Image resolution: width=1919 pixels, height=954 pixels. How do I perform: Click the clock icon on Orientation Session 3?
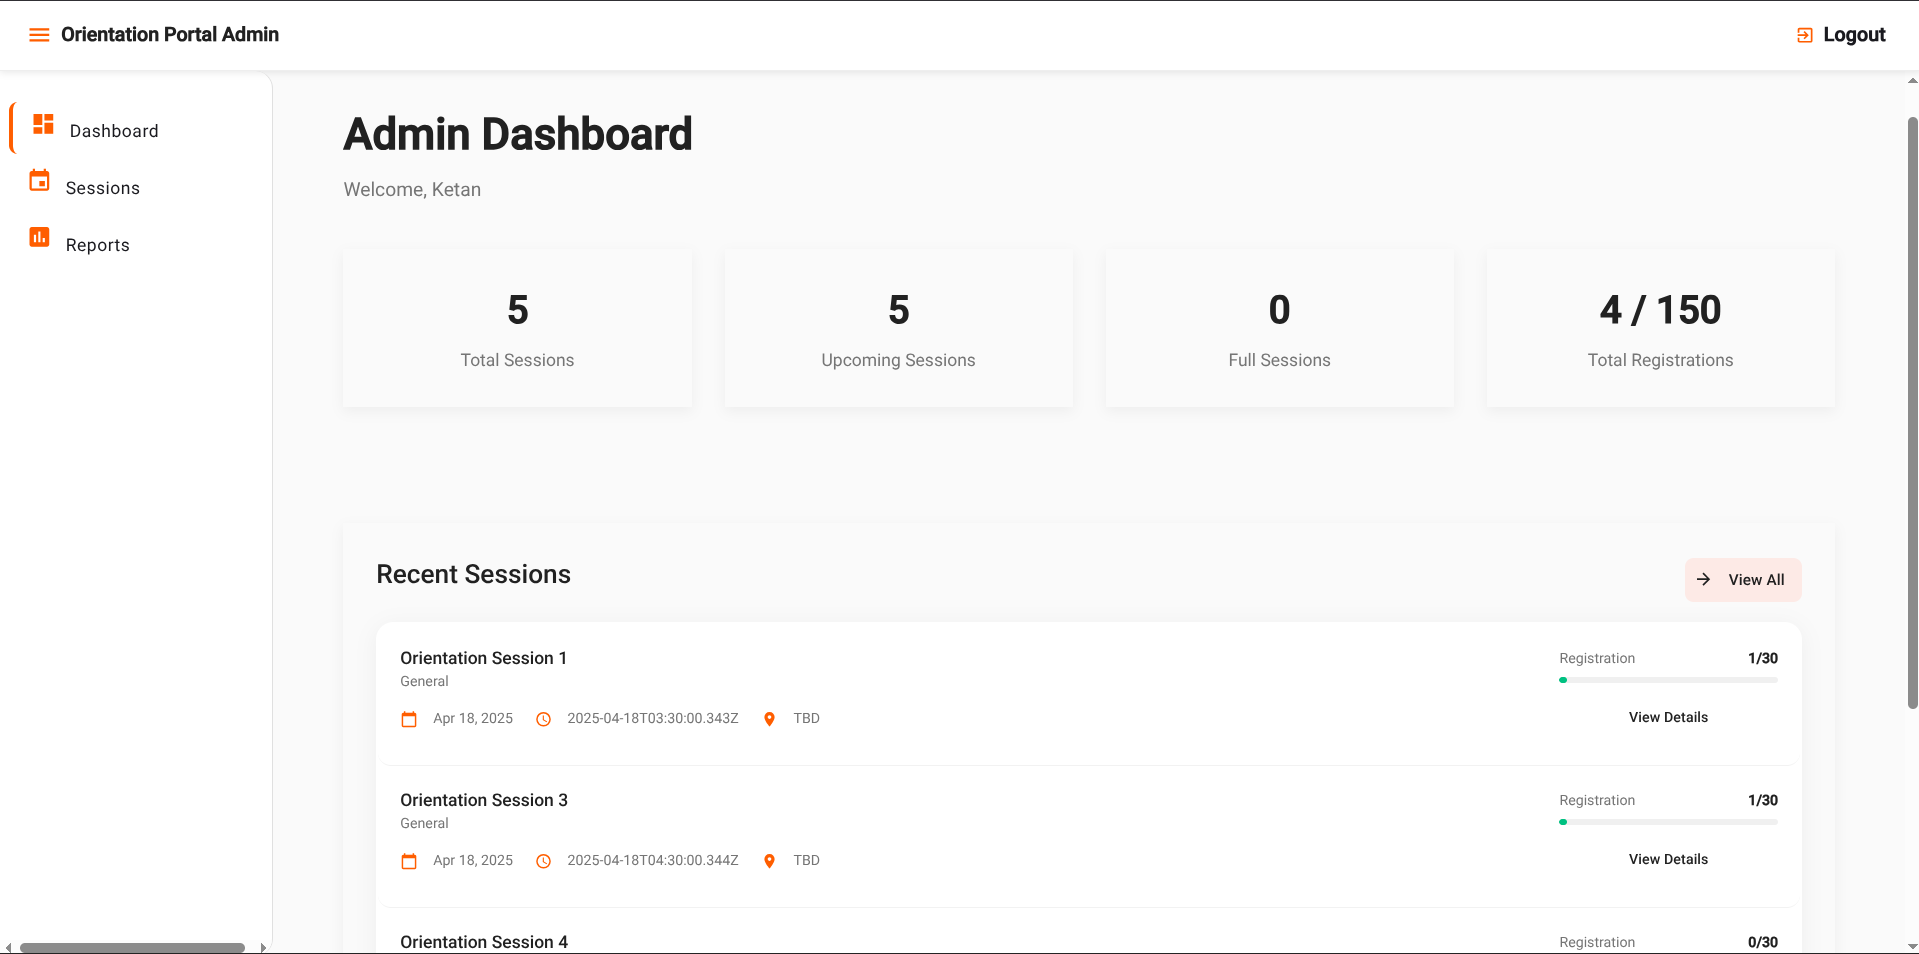click(543, 860)
